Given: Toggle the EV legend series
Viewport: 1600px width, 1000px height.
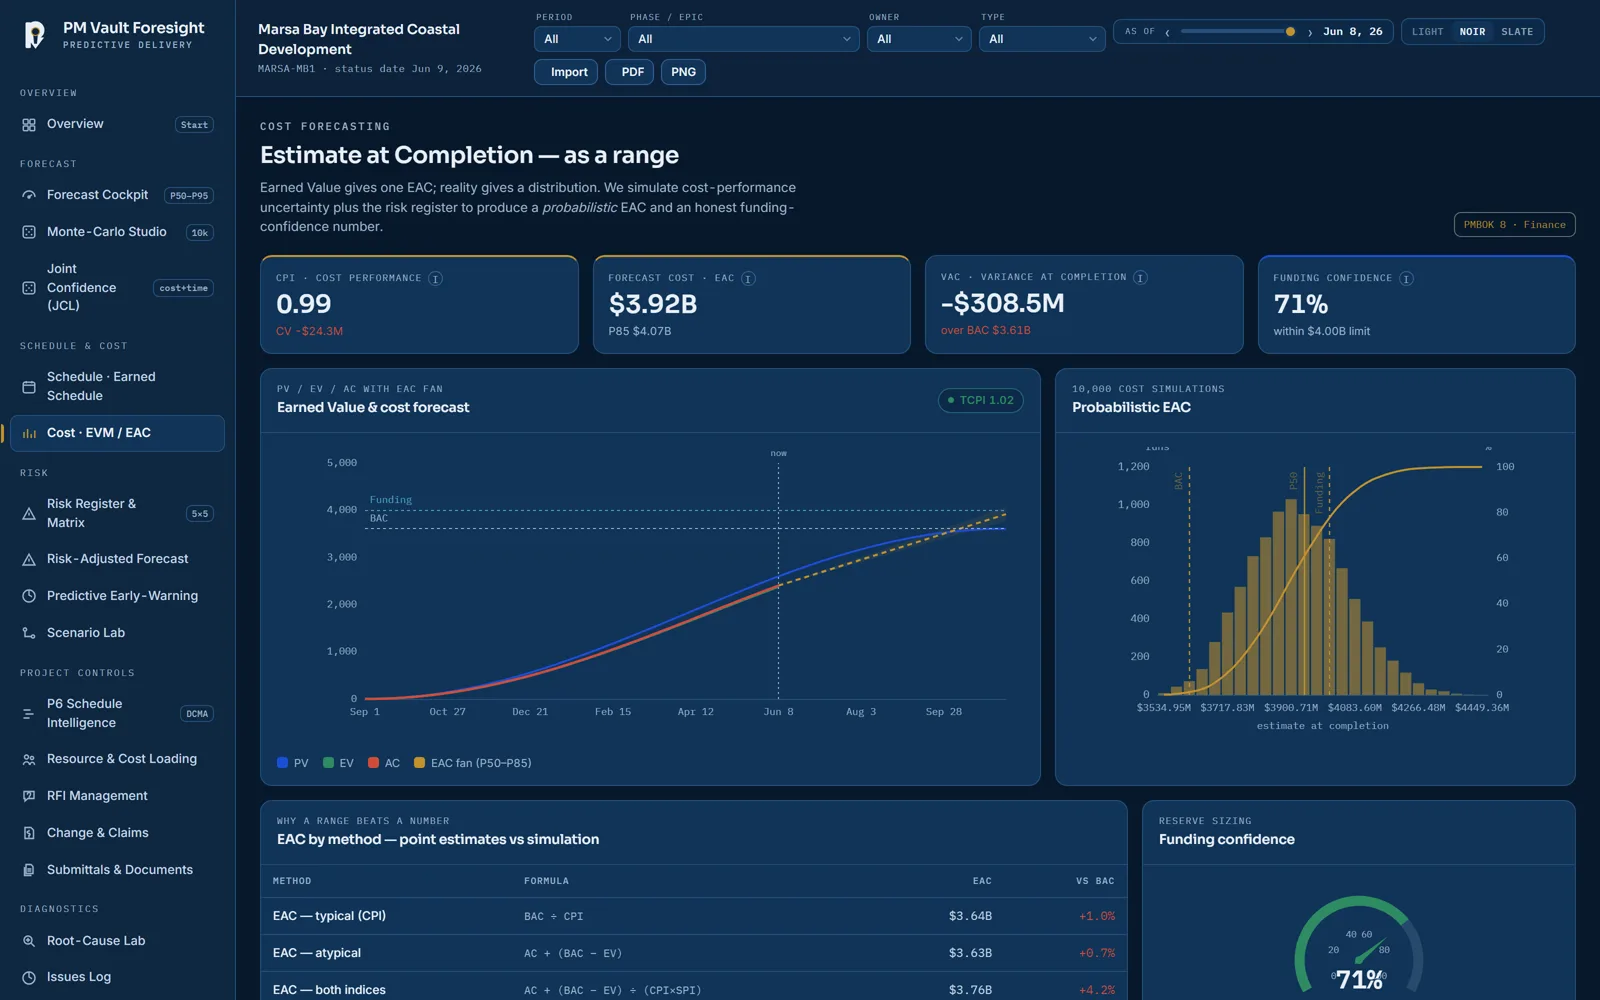Looking at the screenshot, I should coord(339,763).
